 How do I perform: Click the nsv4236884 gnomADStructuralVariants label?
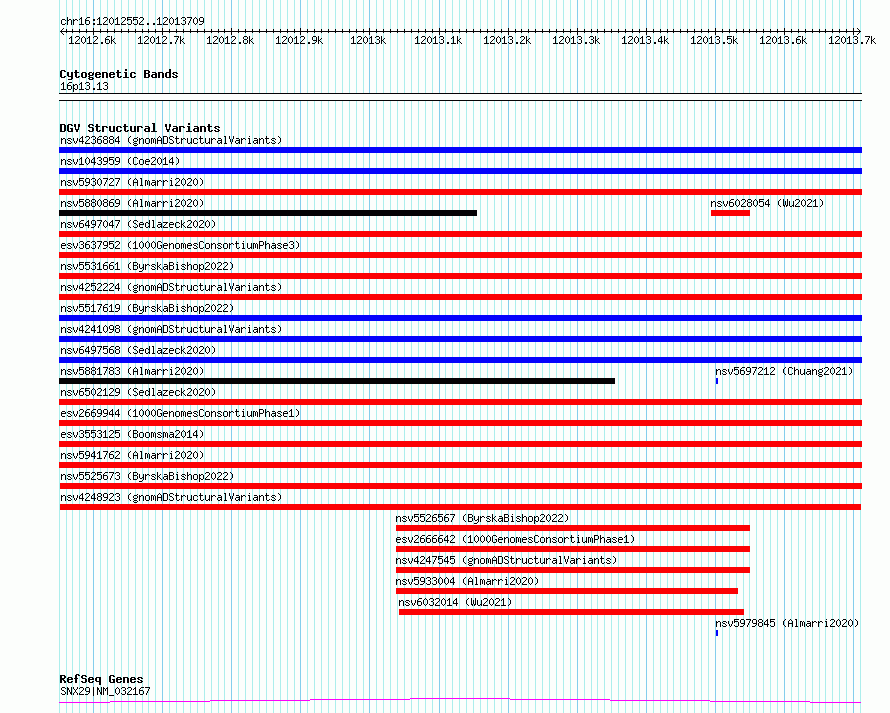(x=171, y=140)
